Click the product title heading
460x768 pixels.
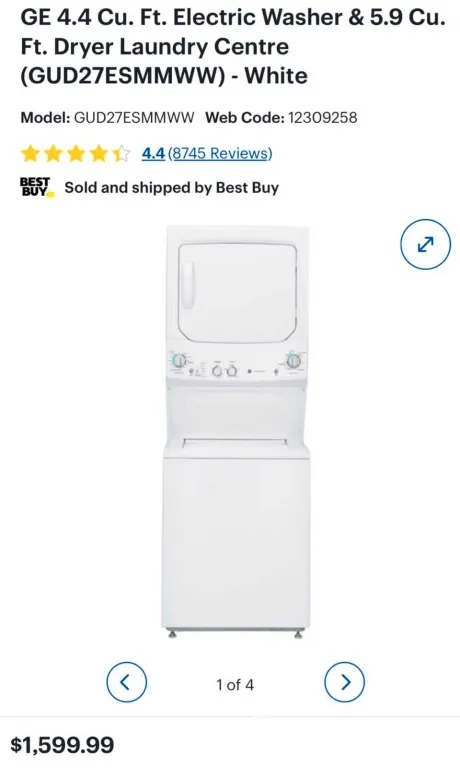point(233,47)
